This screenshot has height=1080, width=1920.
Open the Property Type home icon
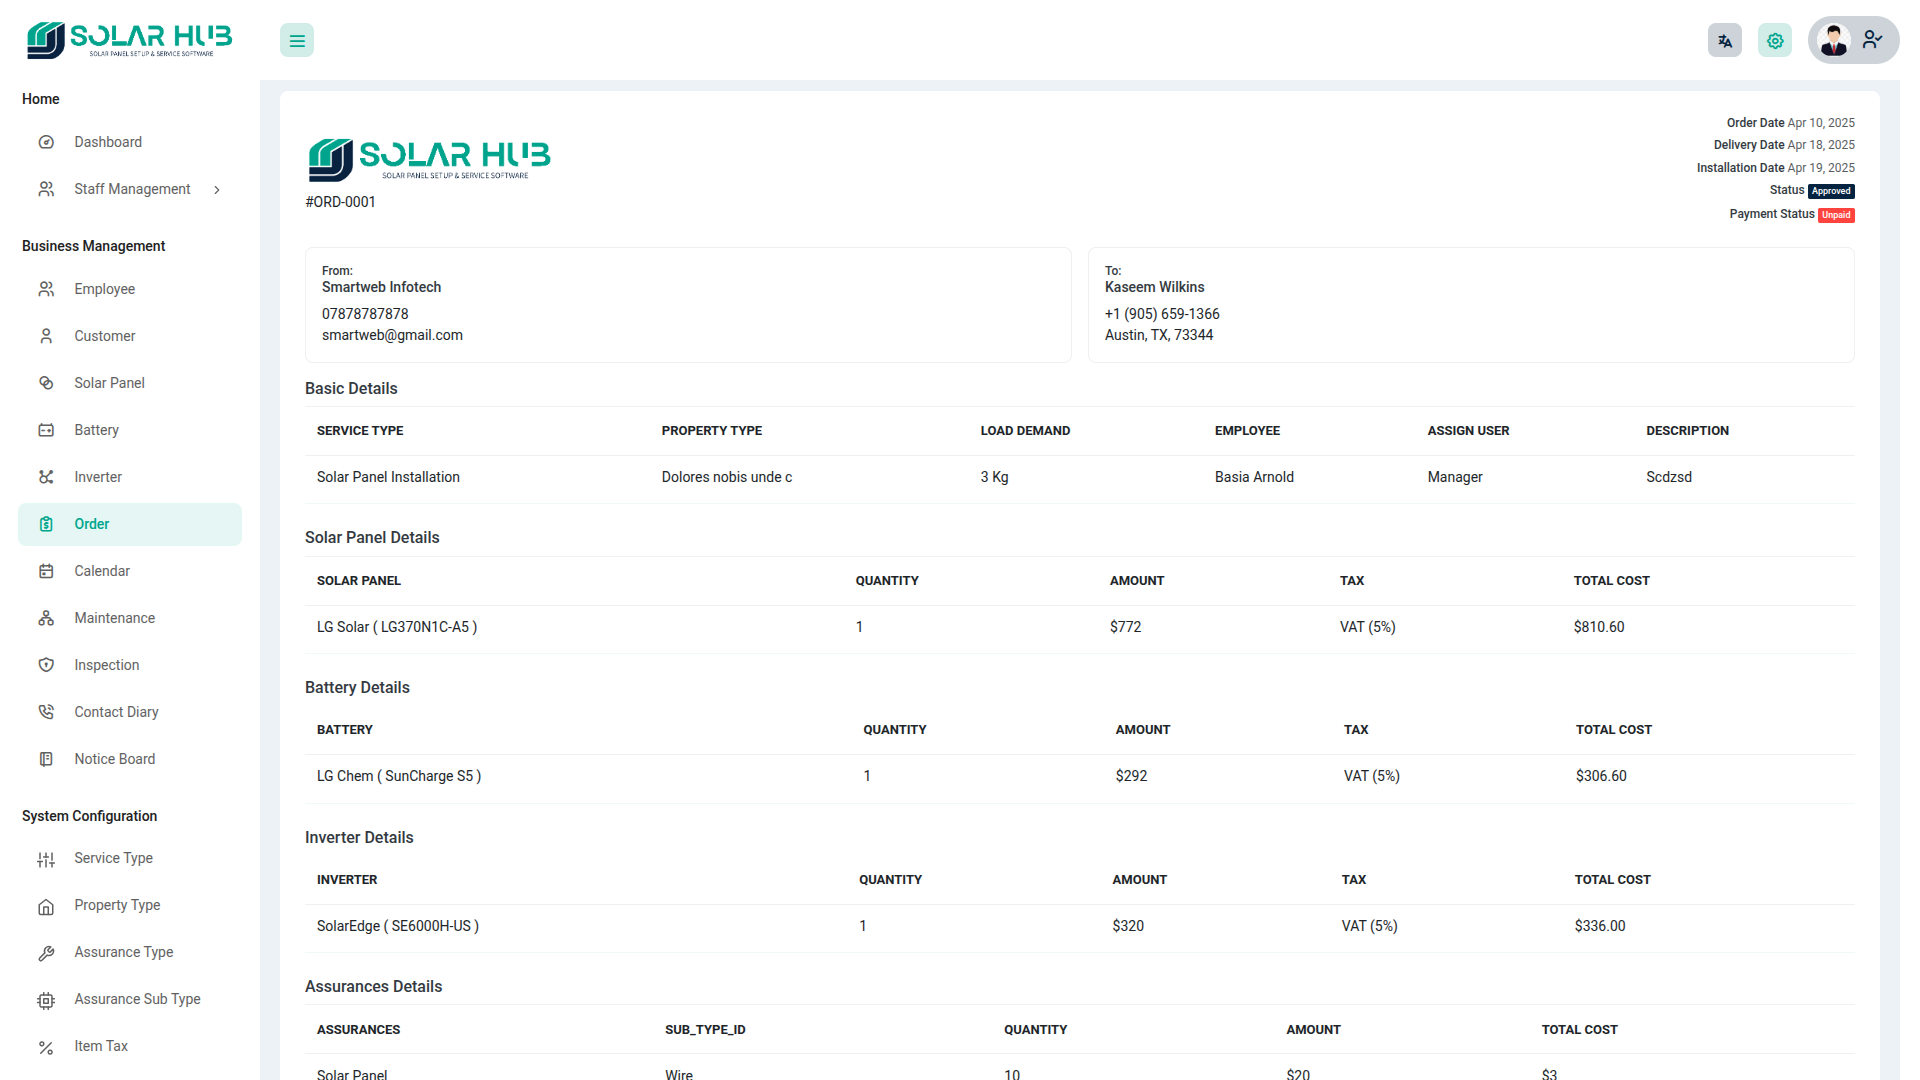coord(46,906)
